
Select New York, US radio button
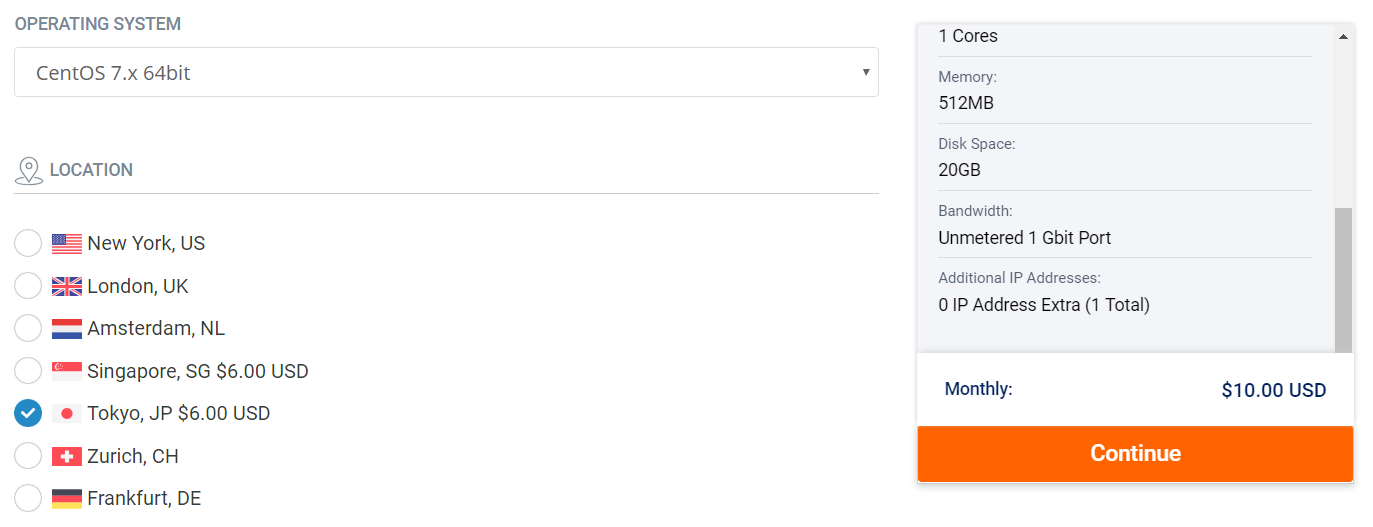pyautogui.click(x=29, y=243)
